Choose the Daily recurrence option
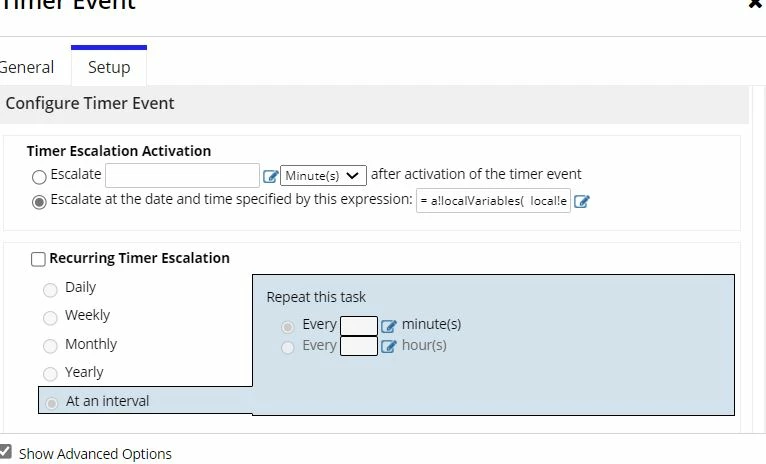766x464 pixels. pyautogui.click(x=50, y=290)
